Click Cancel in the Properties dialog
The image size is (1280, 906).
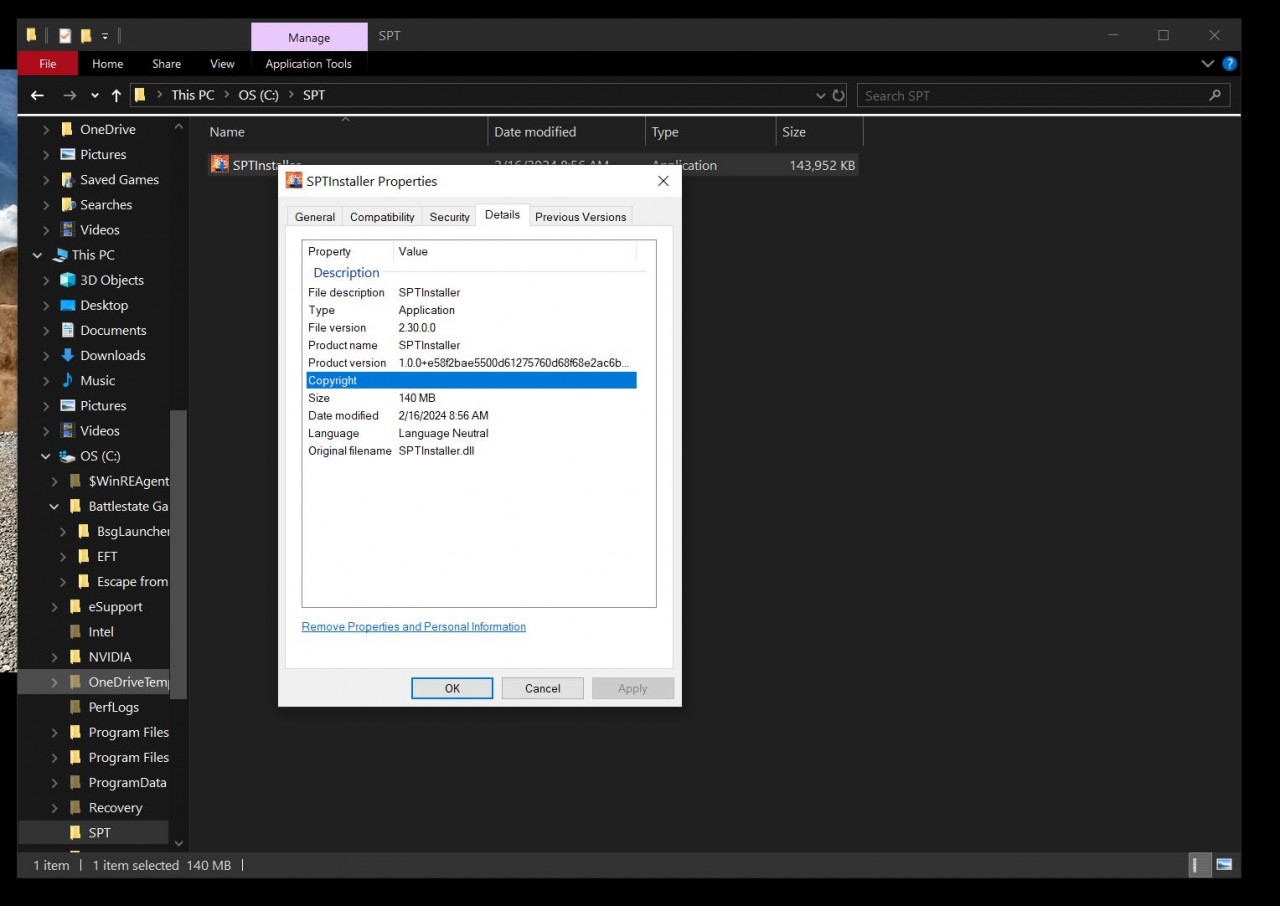point(543,688)
